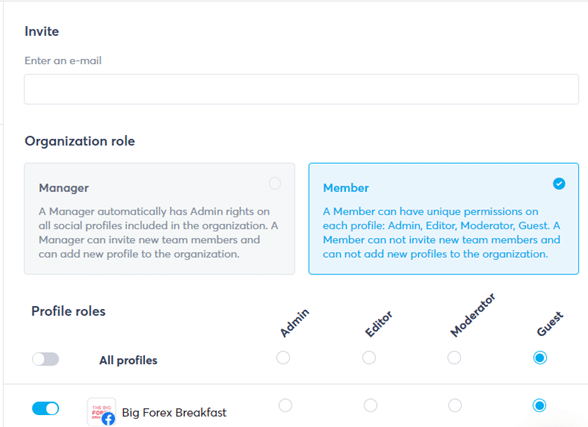Click the Admin column header
The image size is (588, 427).
(295, 323)
